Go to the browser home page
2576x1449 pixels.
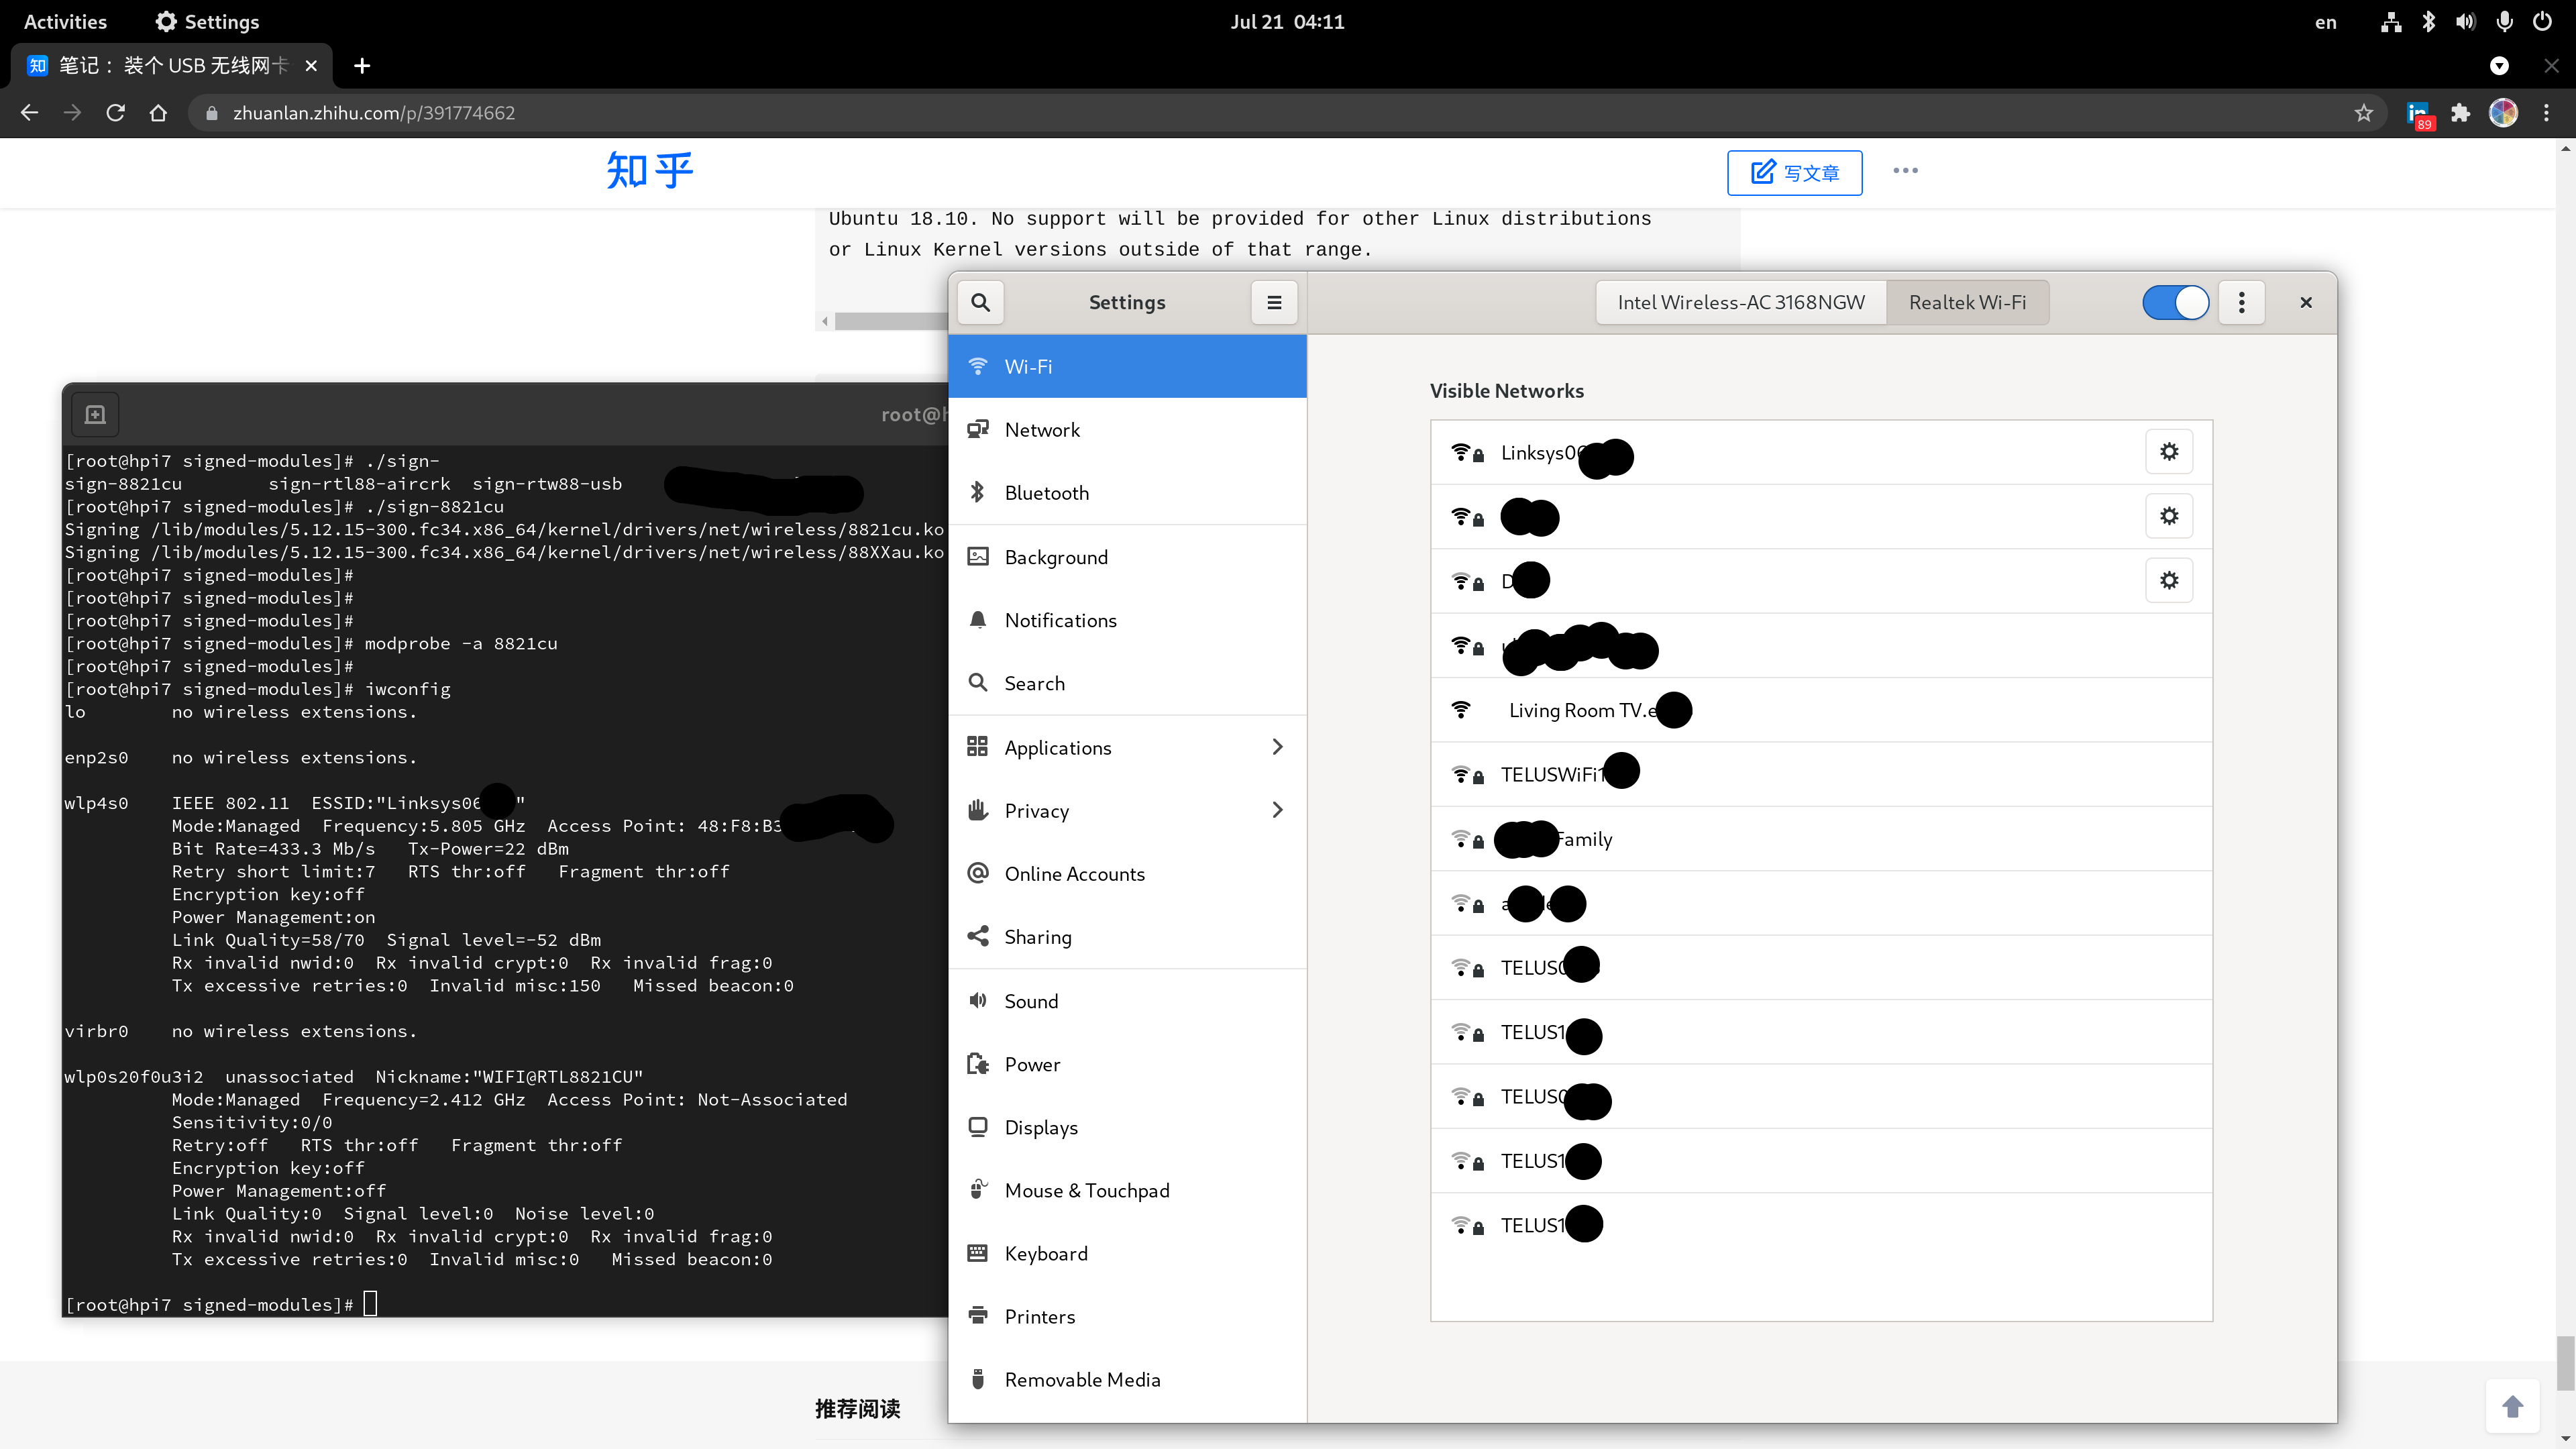point(158,113)
